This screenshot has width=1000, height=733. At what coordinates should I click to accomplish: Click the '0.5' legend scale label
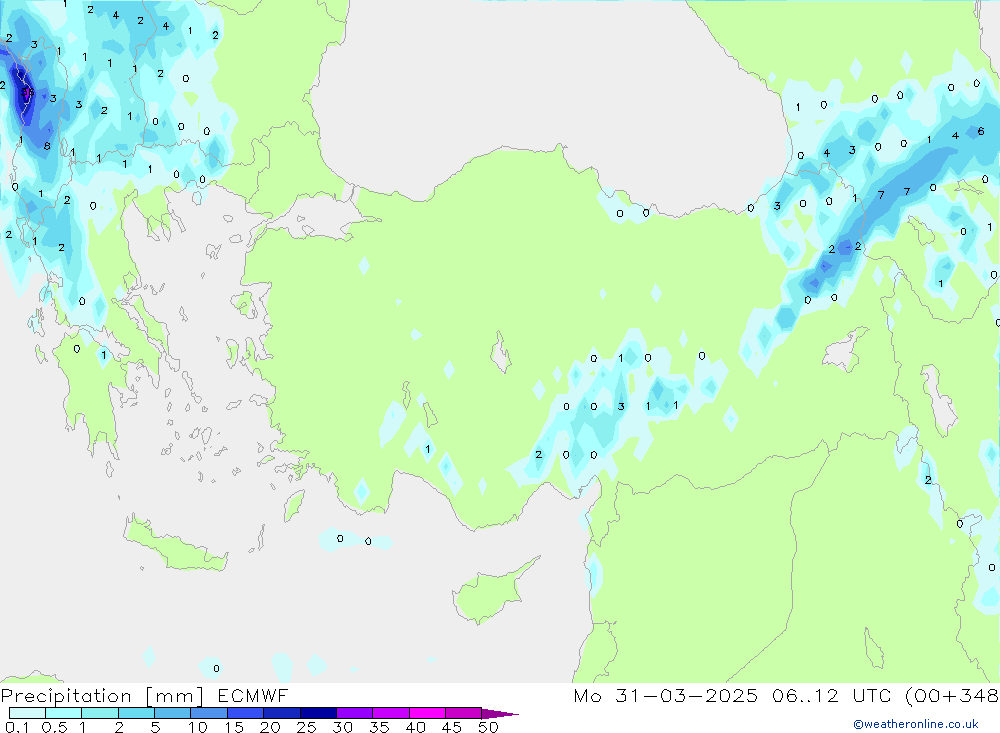[x=54, y=727]
